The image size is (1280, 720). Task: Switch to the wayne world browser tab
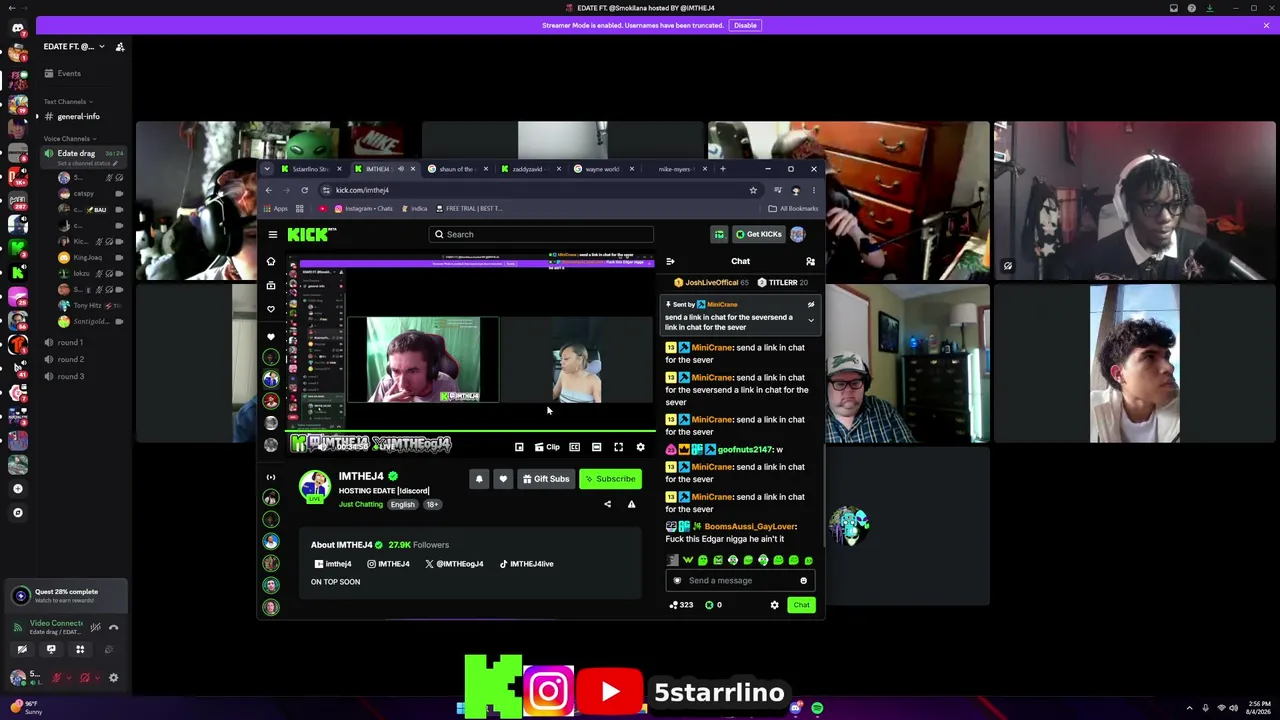coord(604,169)
